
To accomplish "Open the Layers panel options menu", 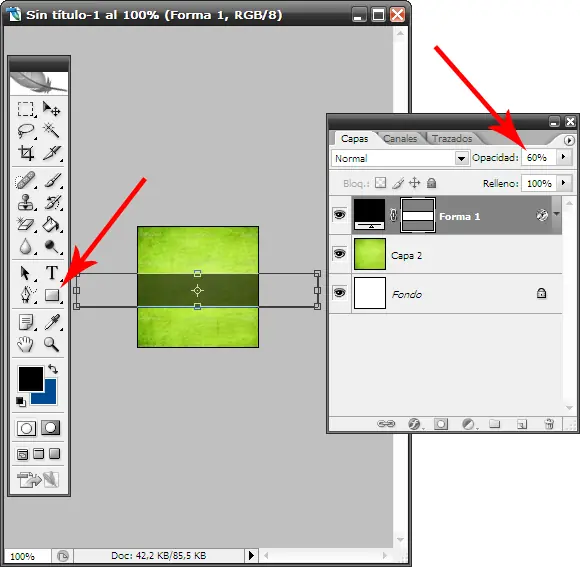I will click(569, 140).
